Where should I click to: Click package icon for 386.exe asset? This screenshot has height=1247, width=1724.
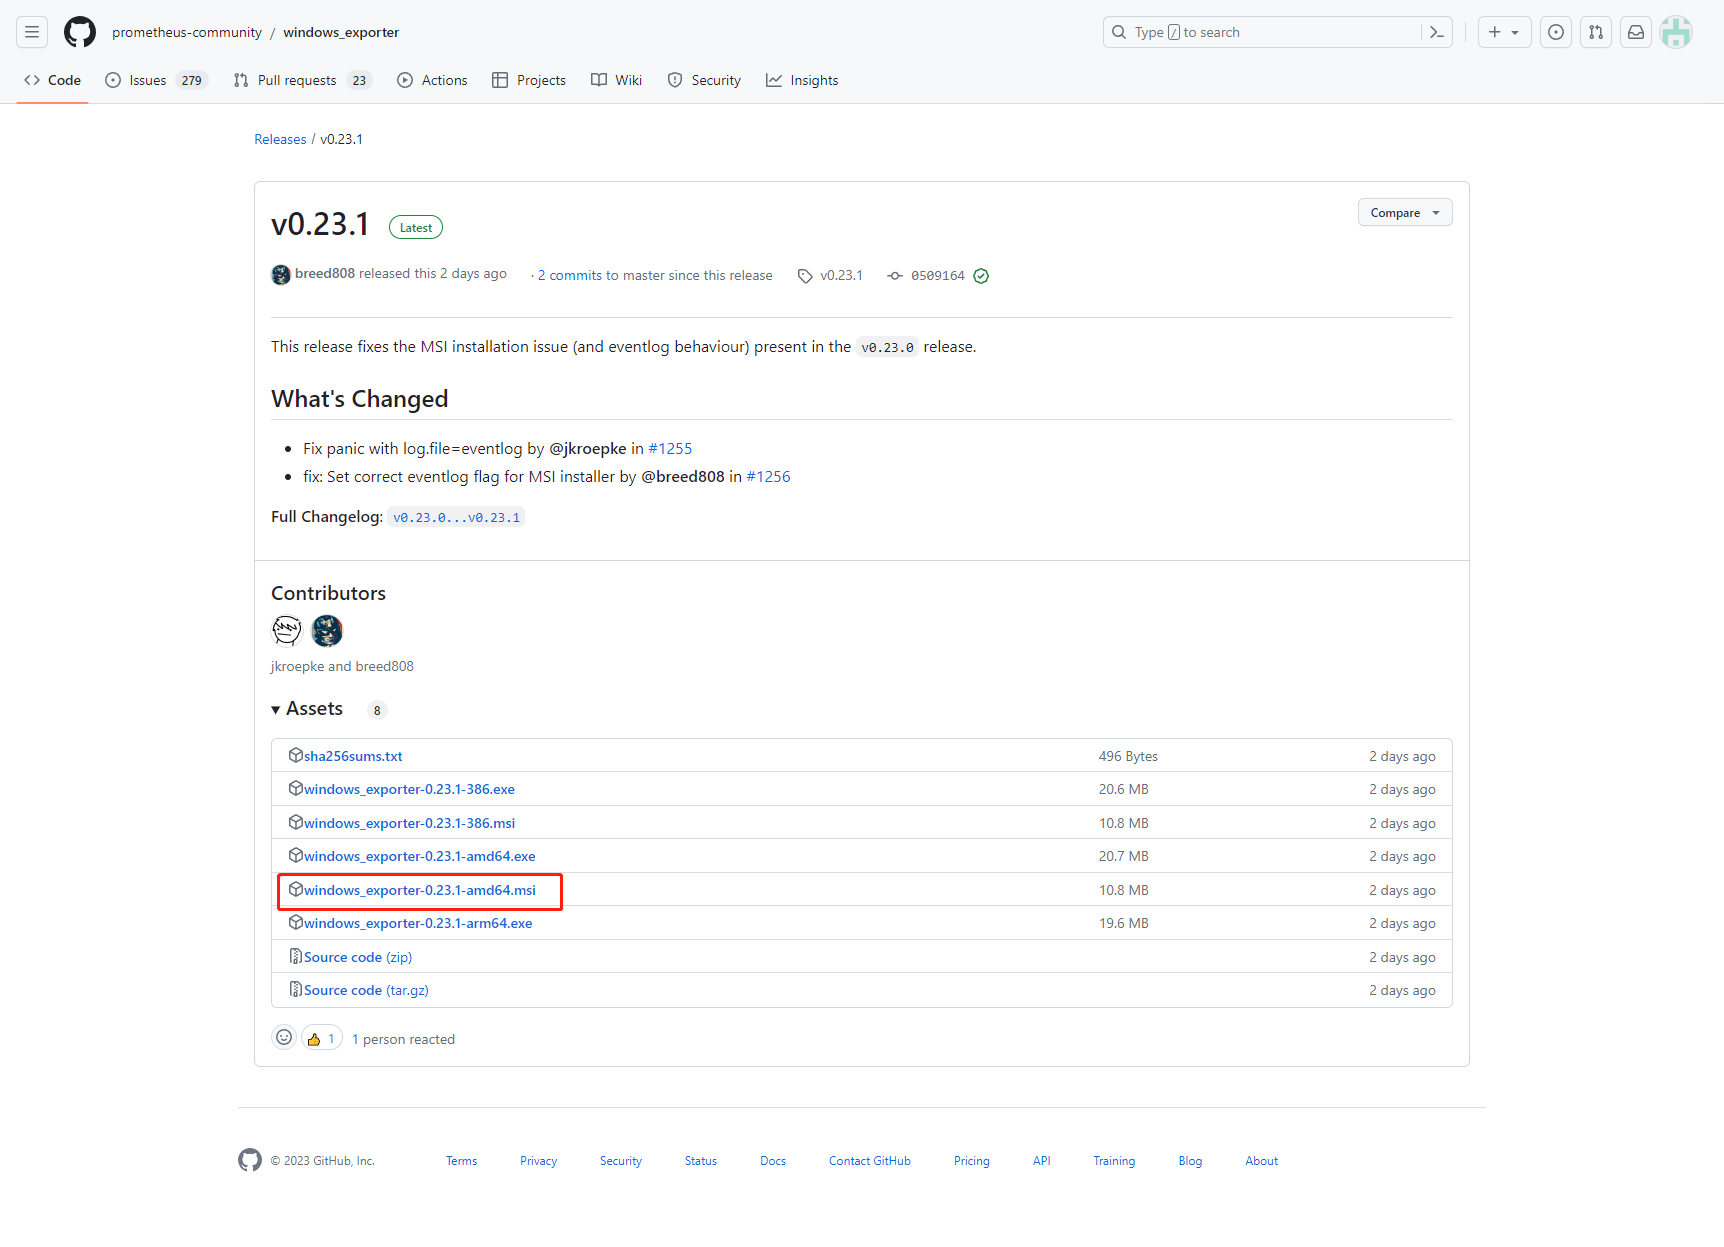[x=296, y=788]
